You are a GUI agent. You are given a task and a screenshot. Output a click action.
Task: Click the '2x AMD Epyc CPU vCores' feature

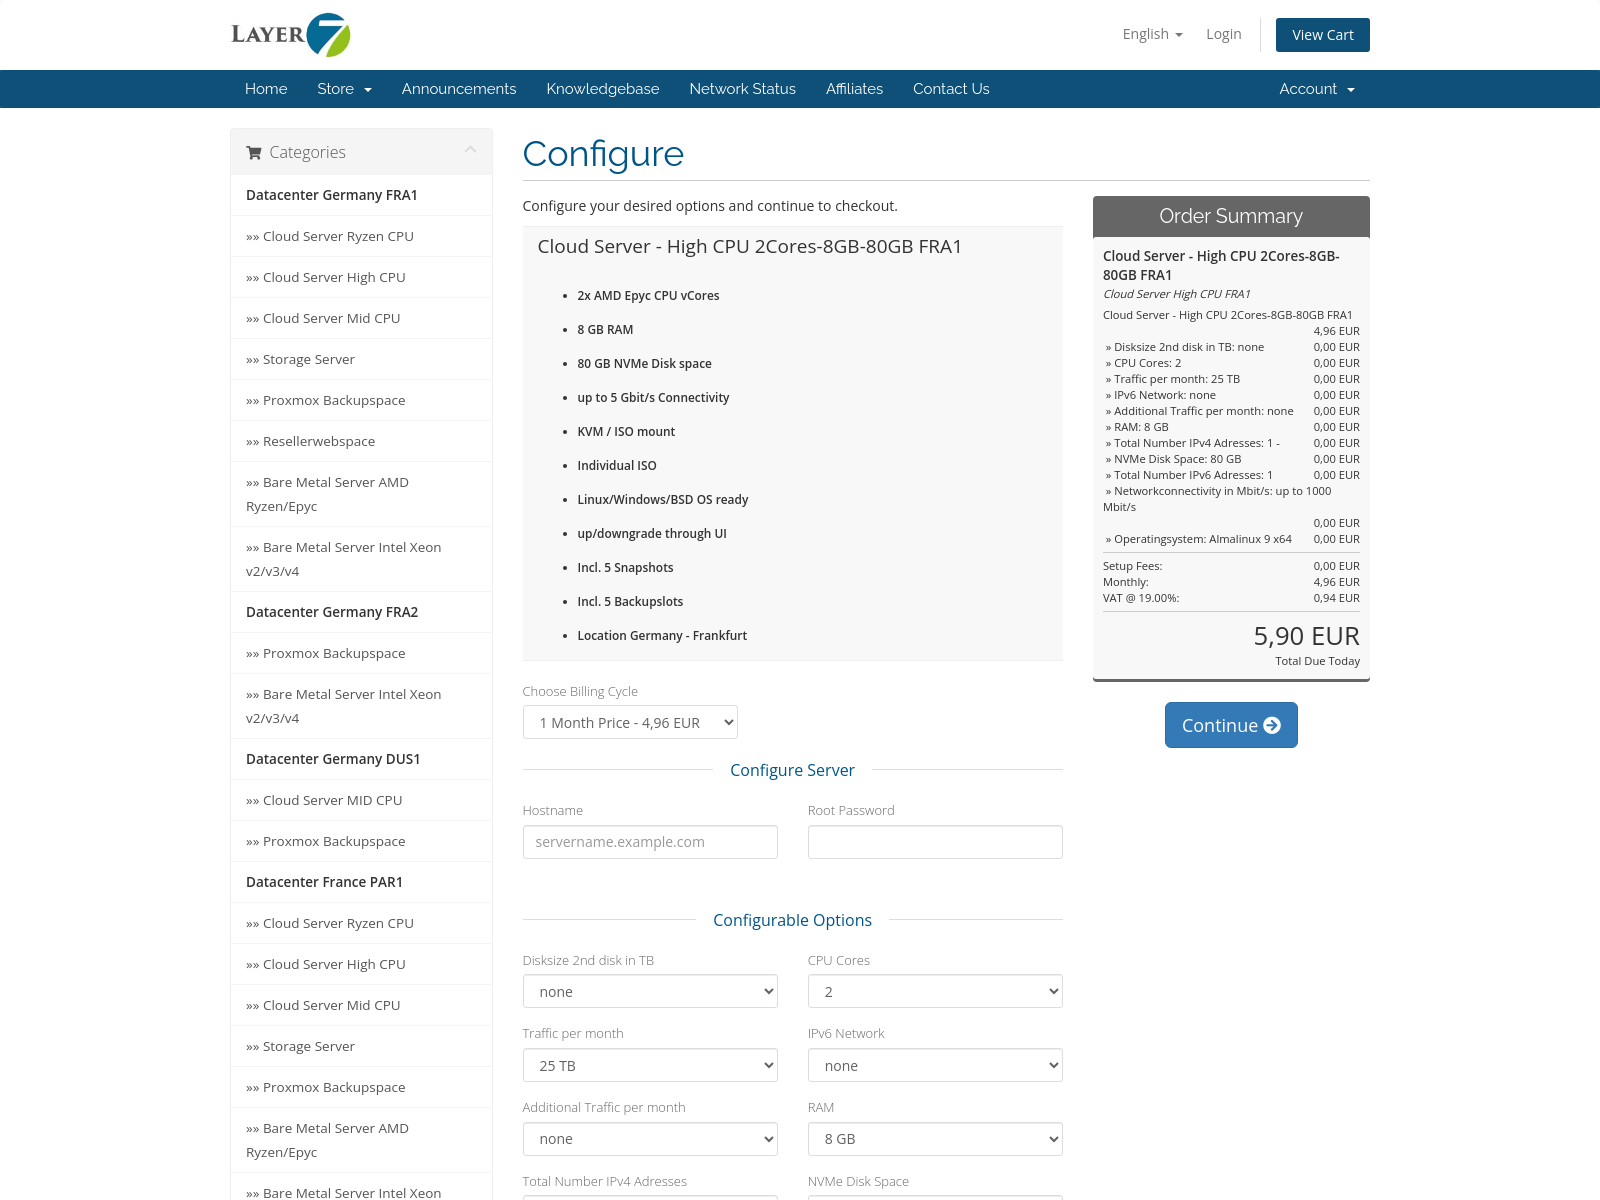coord(648,296)
